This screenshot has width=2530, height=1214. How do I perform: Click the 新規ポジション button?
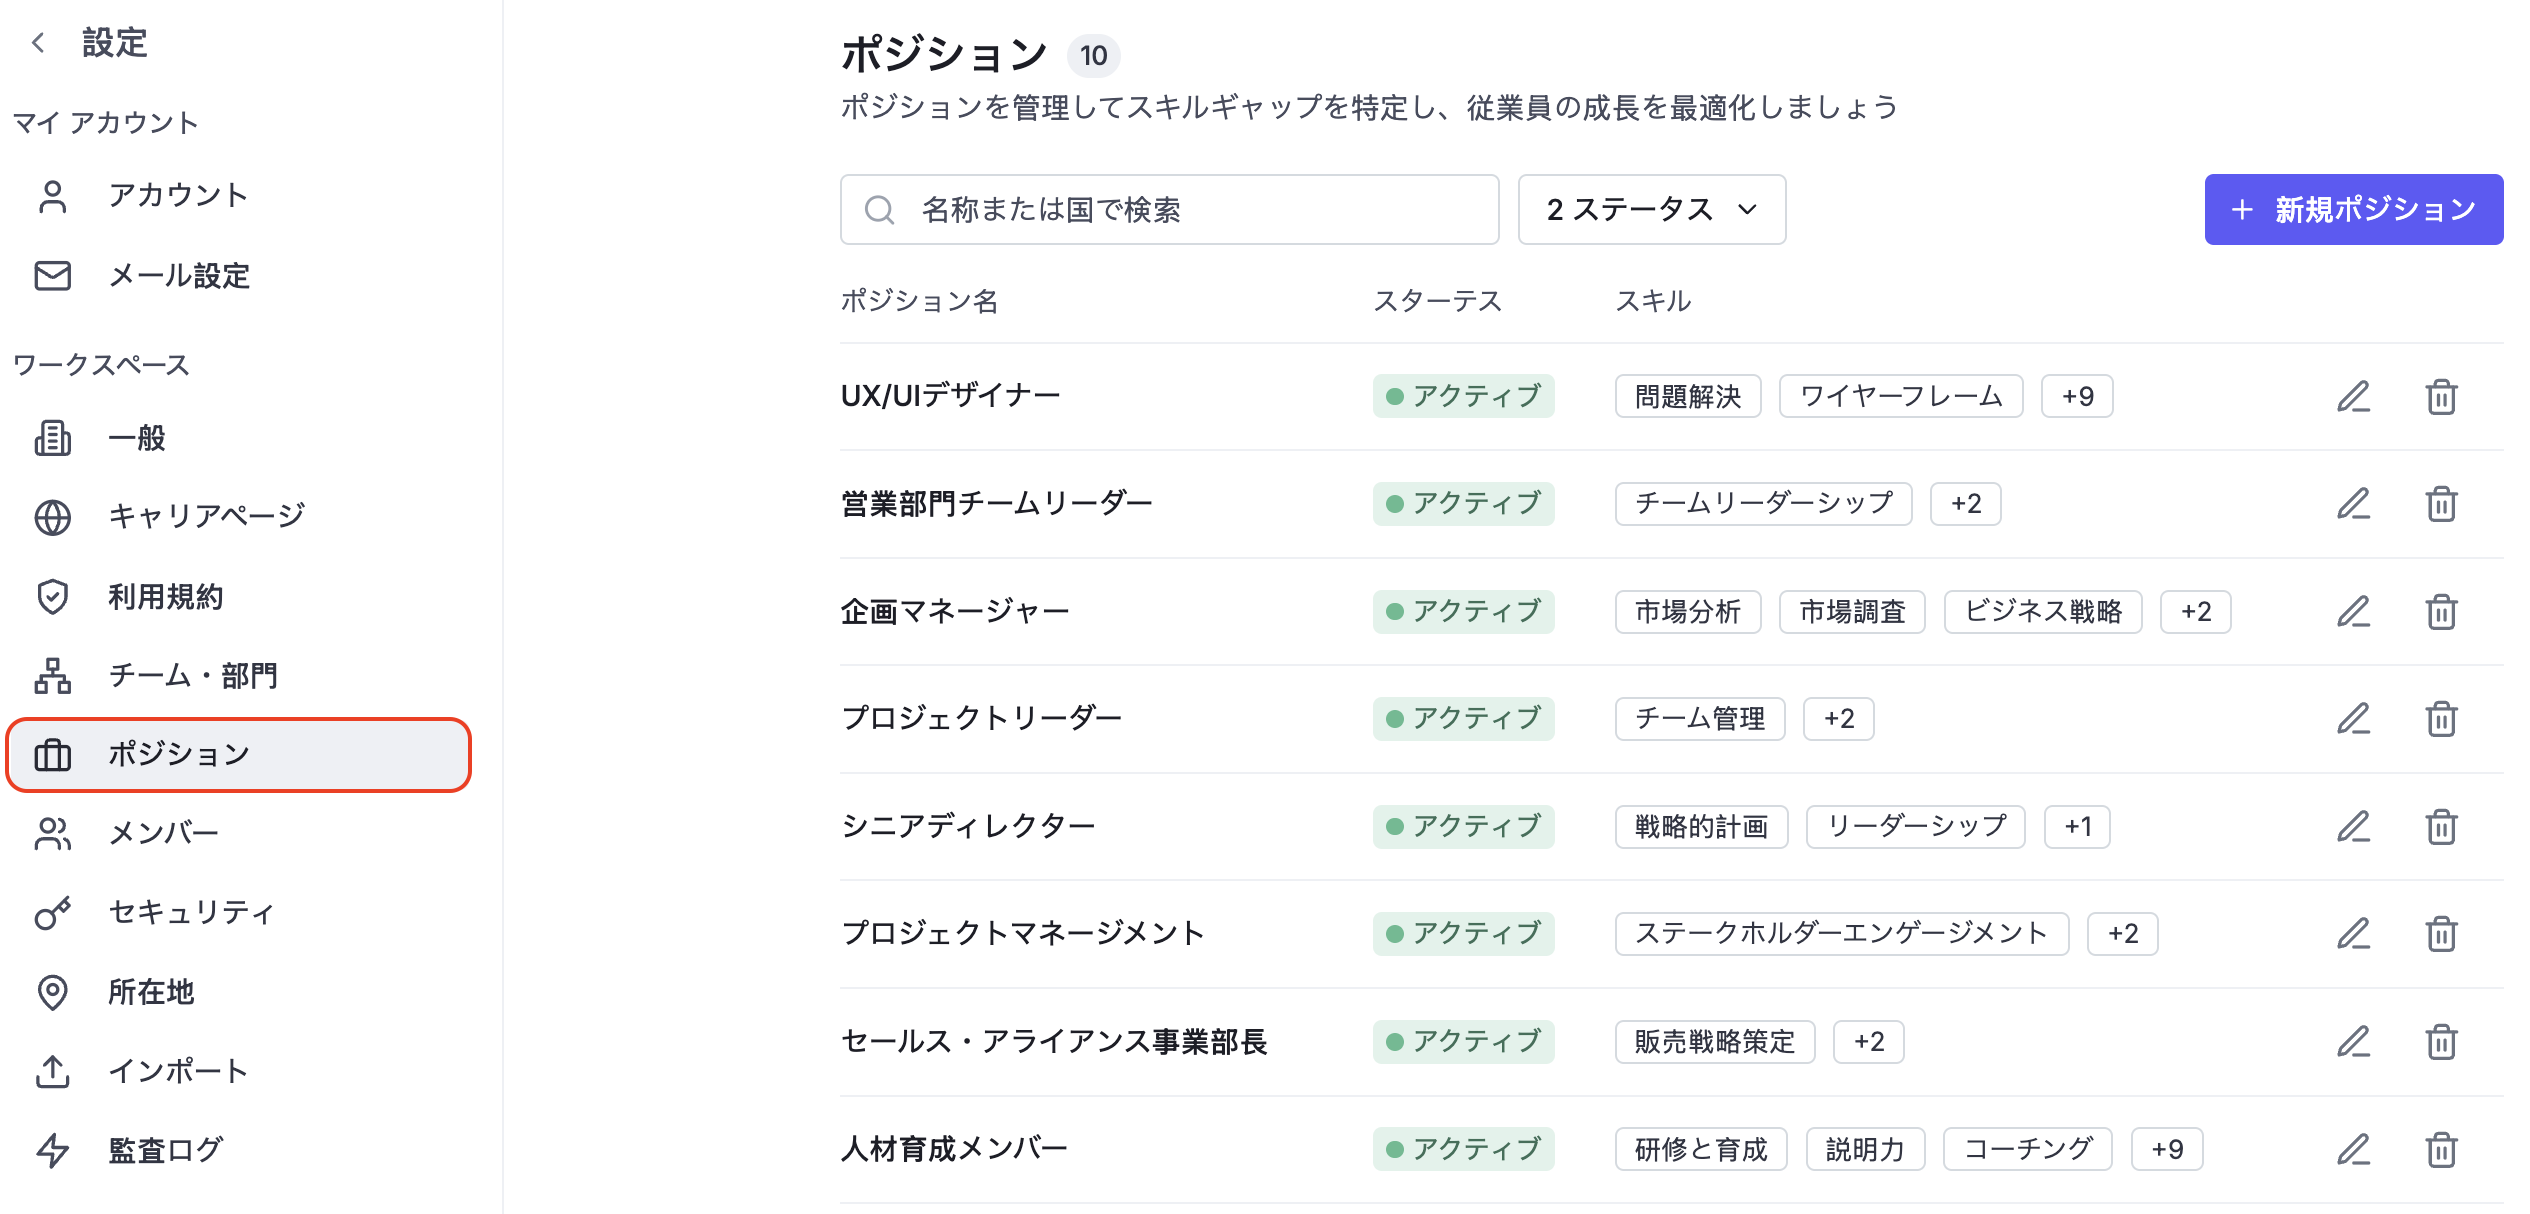point(2353,210)
